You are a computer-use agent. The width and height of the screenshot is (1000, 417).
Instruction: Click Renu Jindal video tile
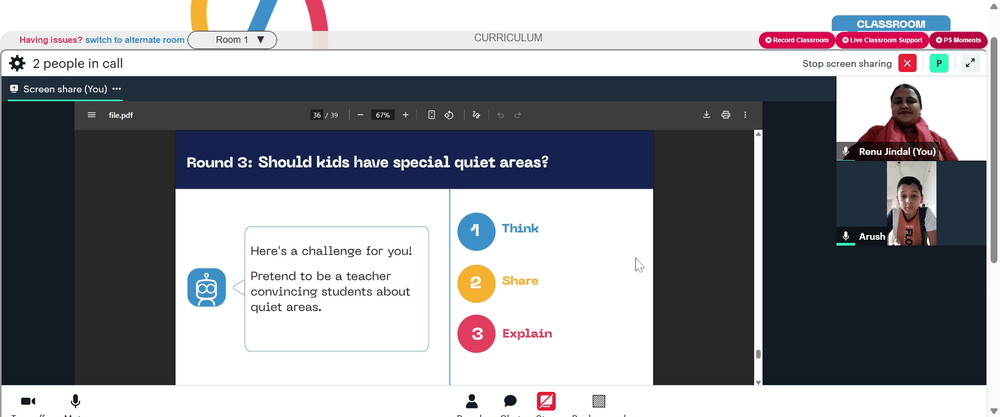coord(911,118)
